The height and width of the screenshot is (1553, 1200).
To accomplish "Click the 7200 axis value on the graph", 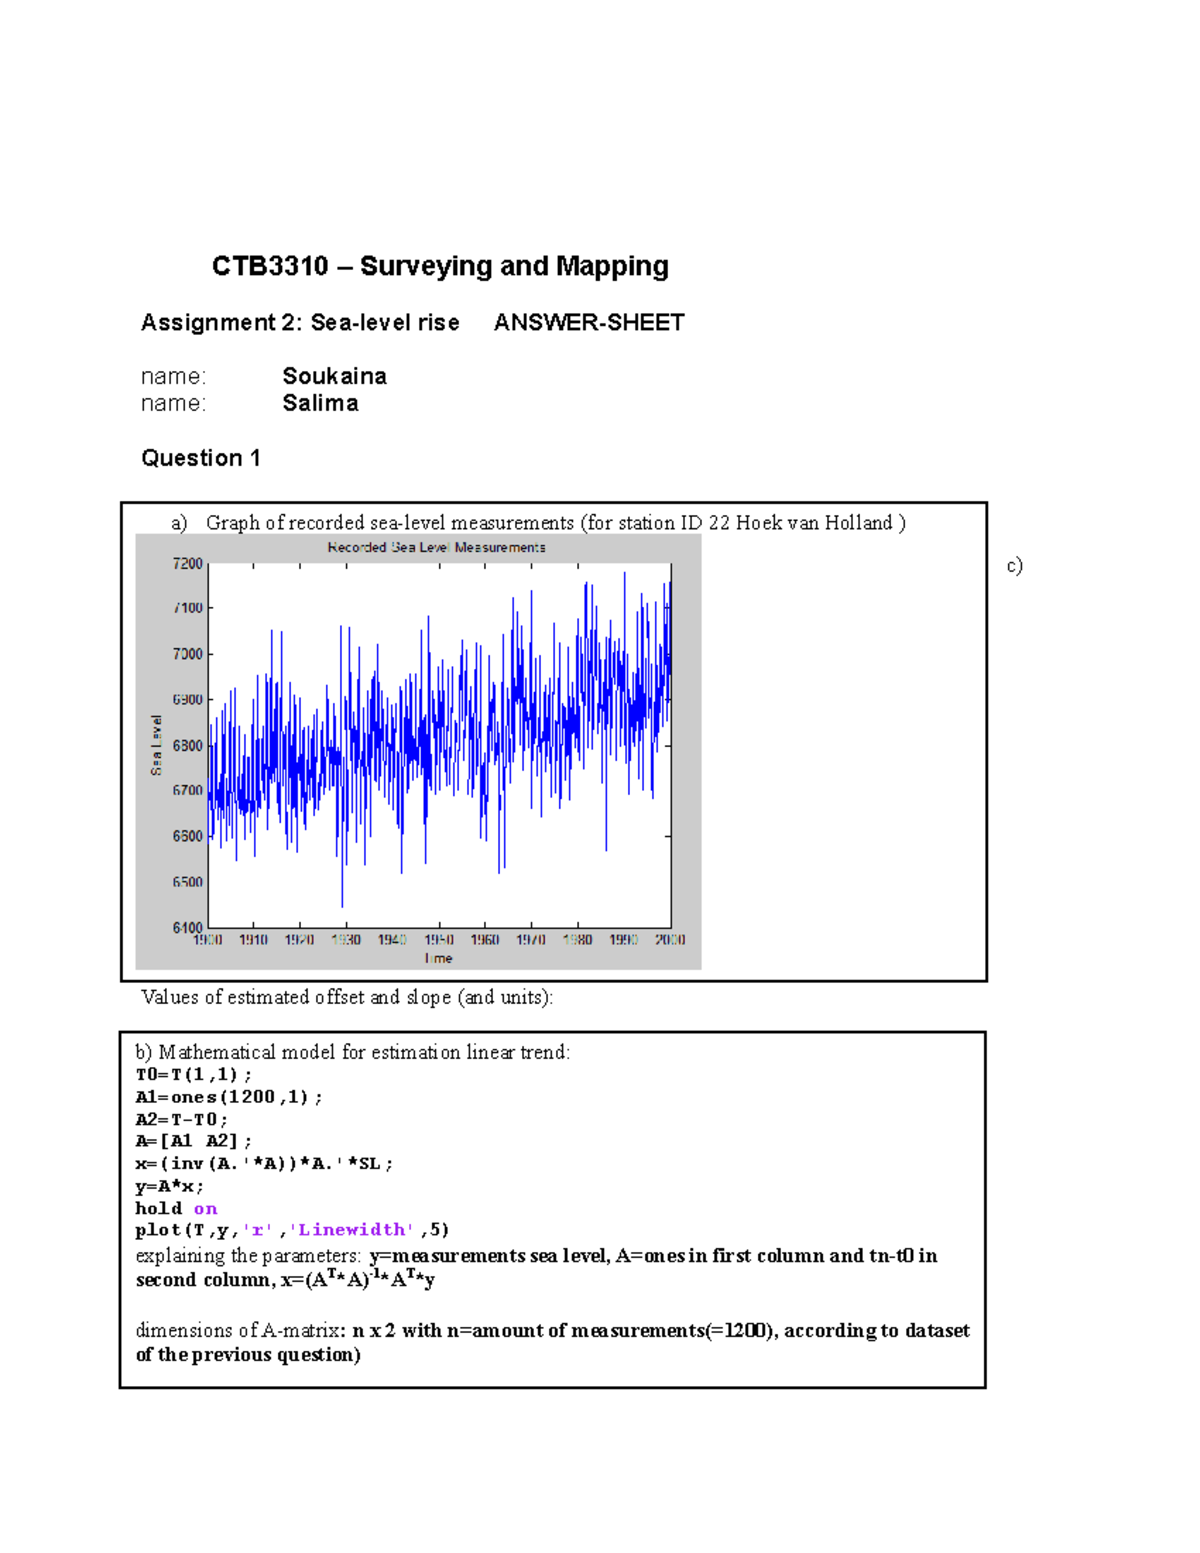I will coord(190,563).
